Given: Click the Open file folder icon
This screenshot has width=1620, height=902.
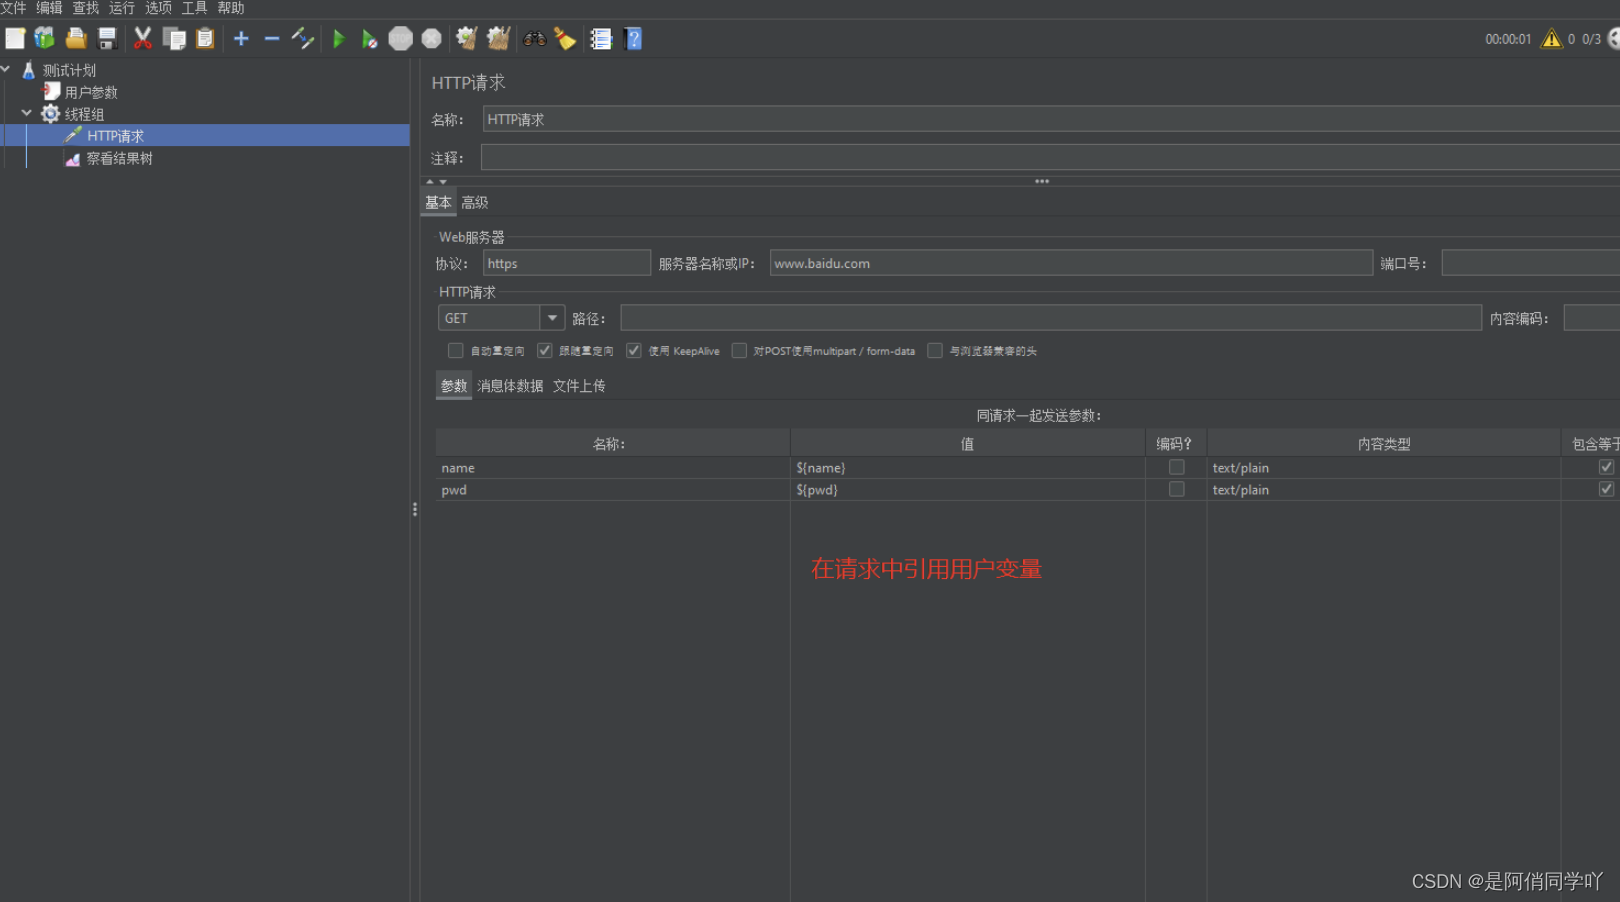Looking at the screenshot, I should pyautogui.click(x=76, y=39).
